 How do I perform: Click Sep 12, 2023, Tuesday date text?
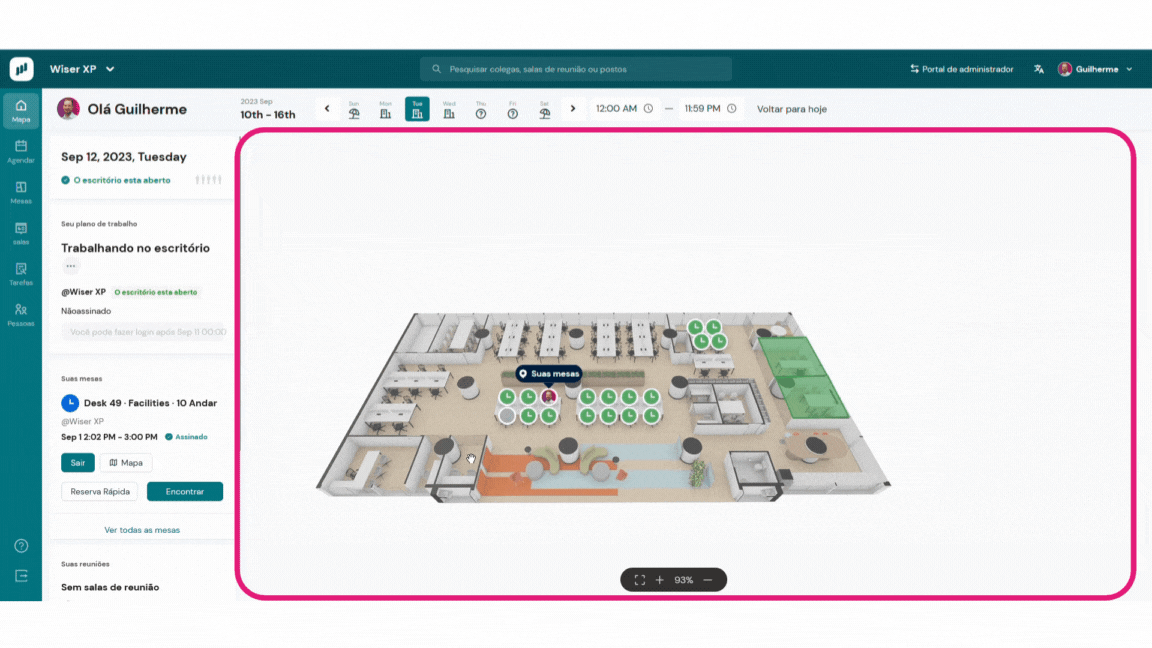(x=123, y=156)
